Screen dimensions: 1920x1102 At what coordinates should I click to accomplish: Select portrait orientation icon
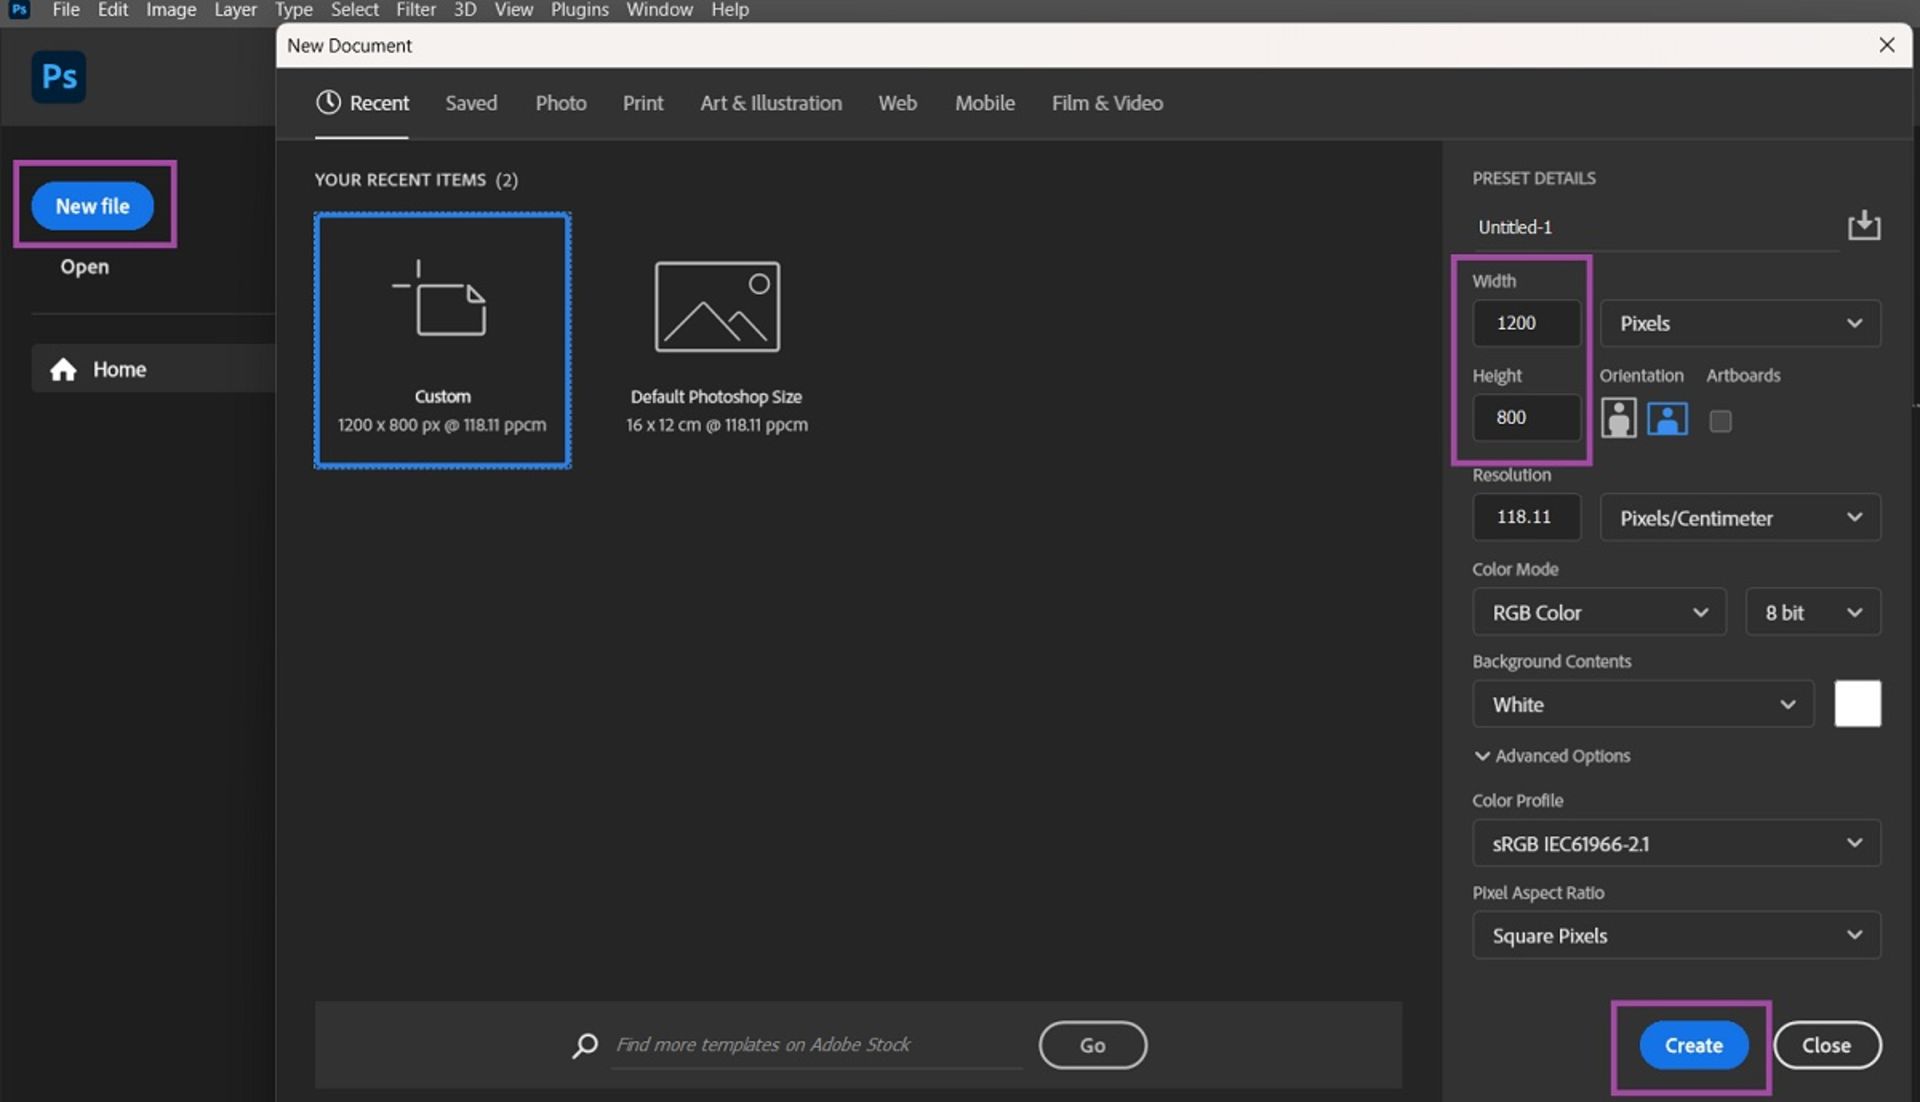pos(1618,418)
